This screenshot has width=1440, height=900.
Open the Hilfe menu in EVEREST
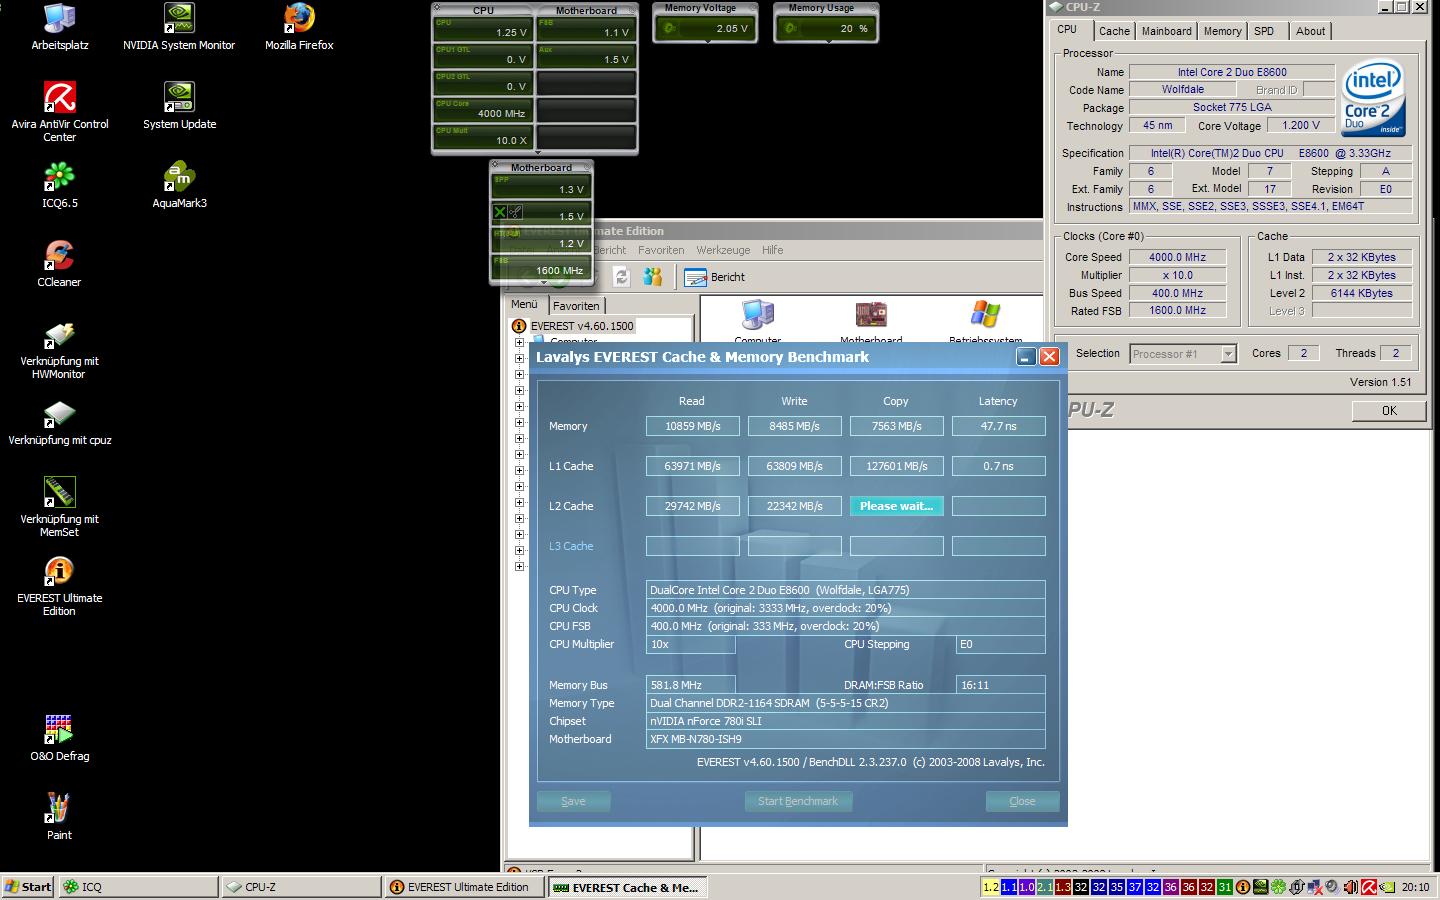tap(772, 250)
